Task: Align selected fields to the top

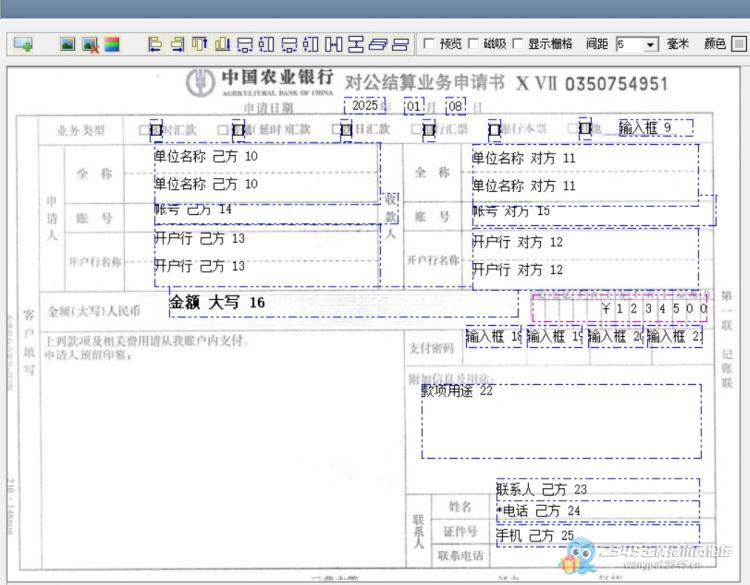Action: [x=199, y=44]
